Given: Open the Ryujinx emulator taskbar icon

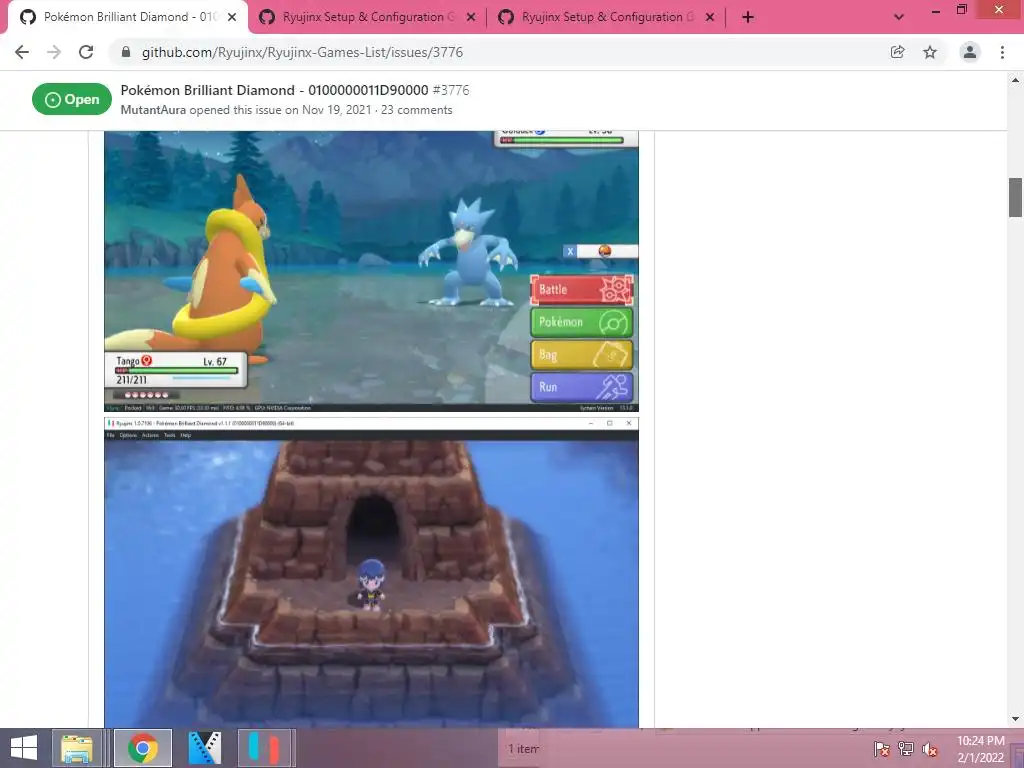Looking at the screenshot, I should 266,748.
